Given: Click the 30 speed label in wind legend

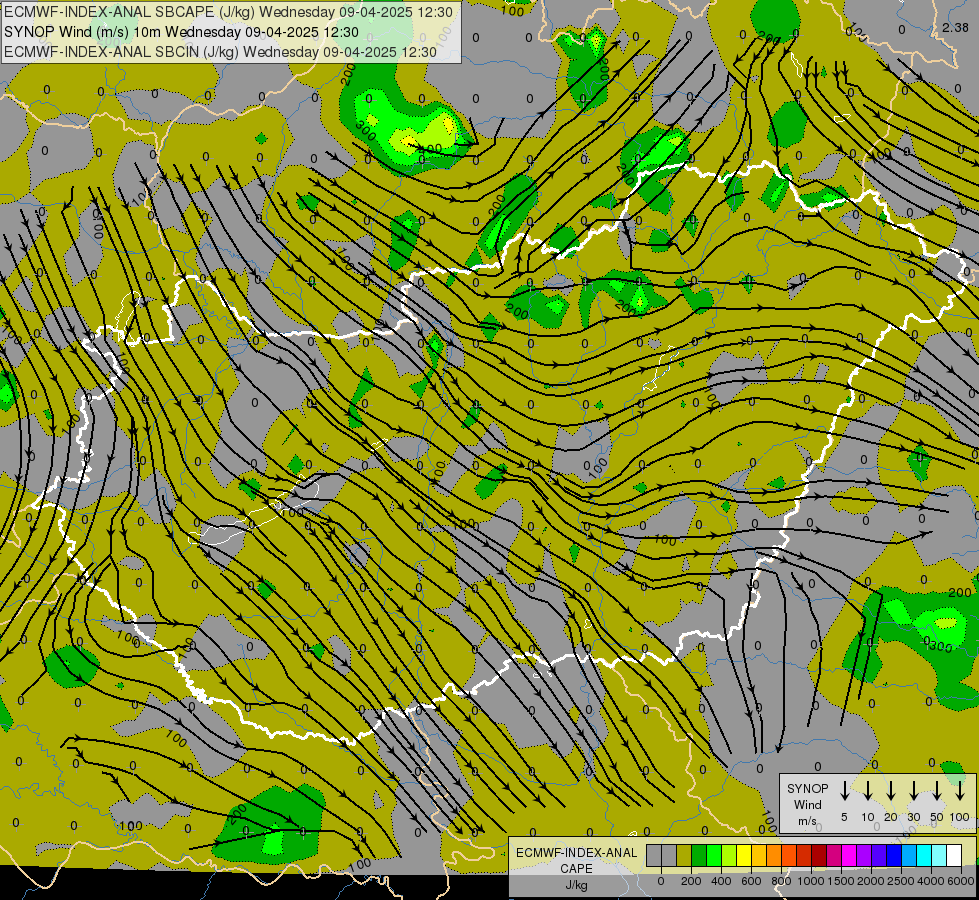Looking at the screenshot, I should (x=913, y=817).
